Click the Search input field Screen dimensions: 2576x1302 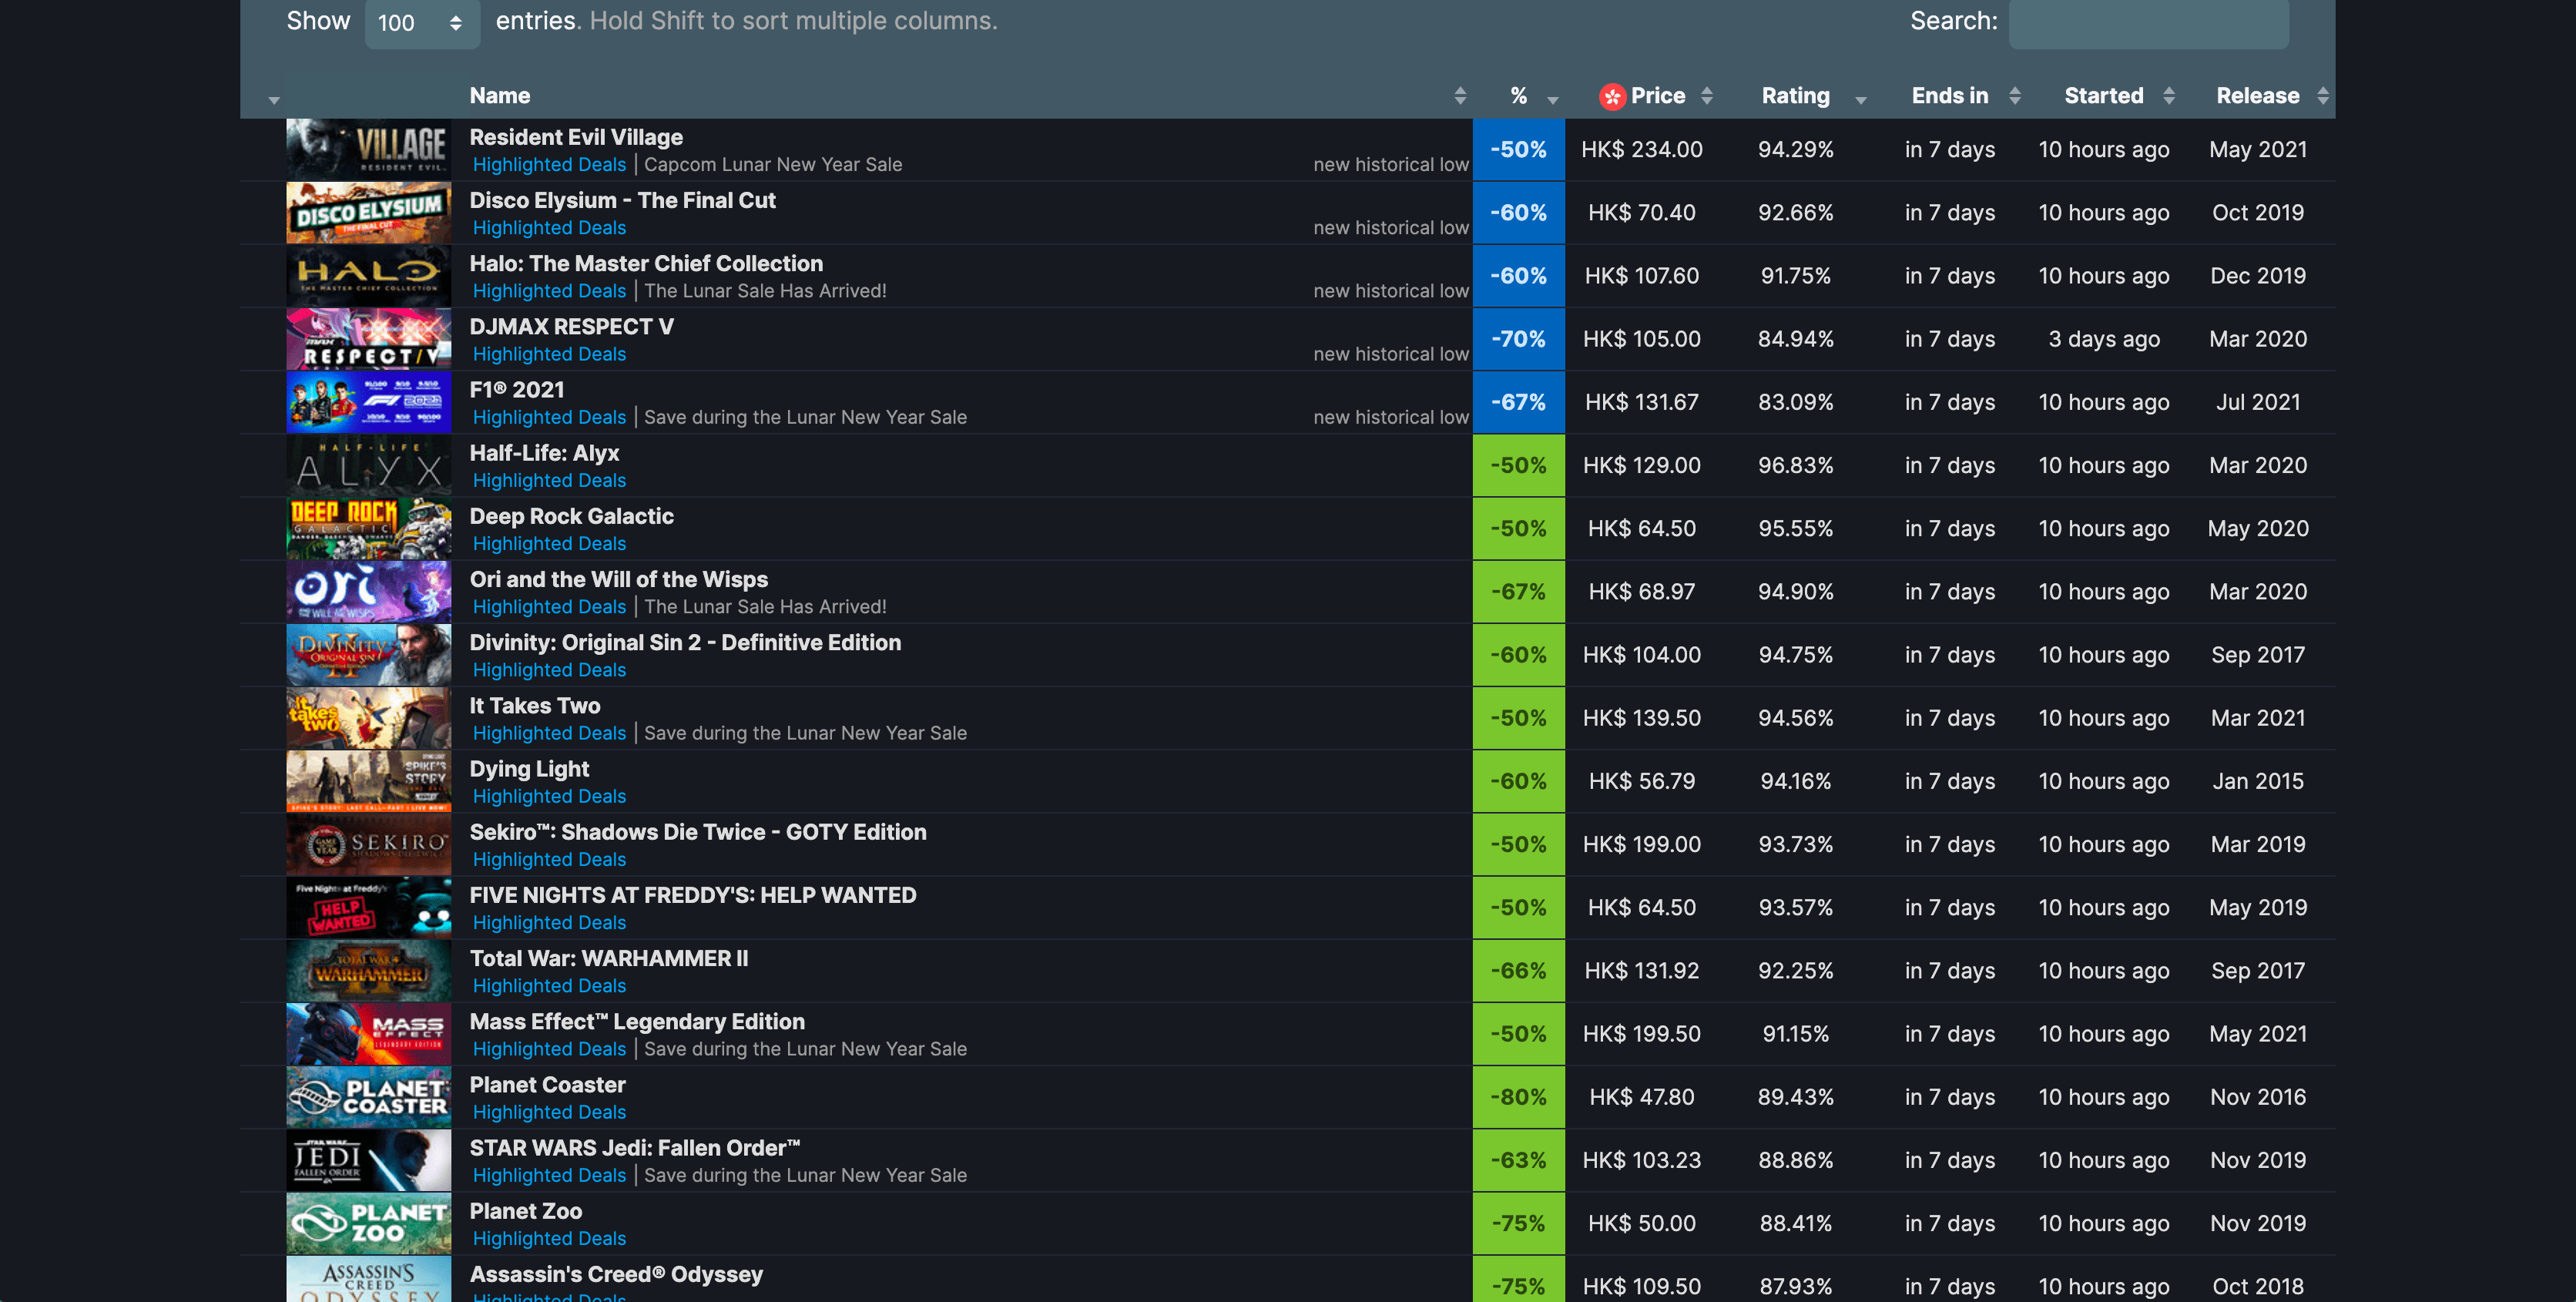point(2148,22)
